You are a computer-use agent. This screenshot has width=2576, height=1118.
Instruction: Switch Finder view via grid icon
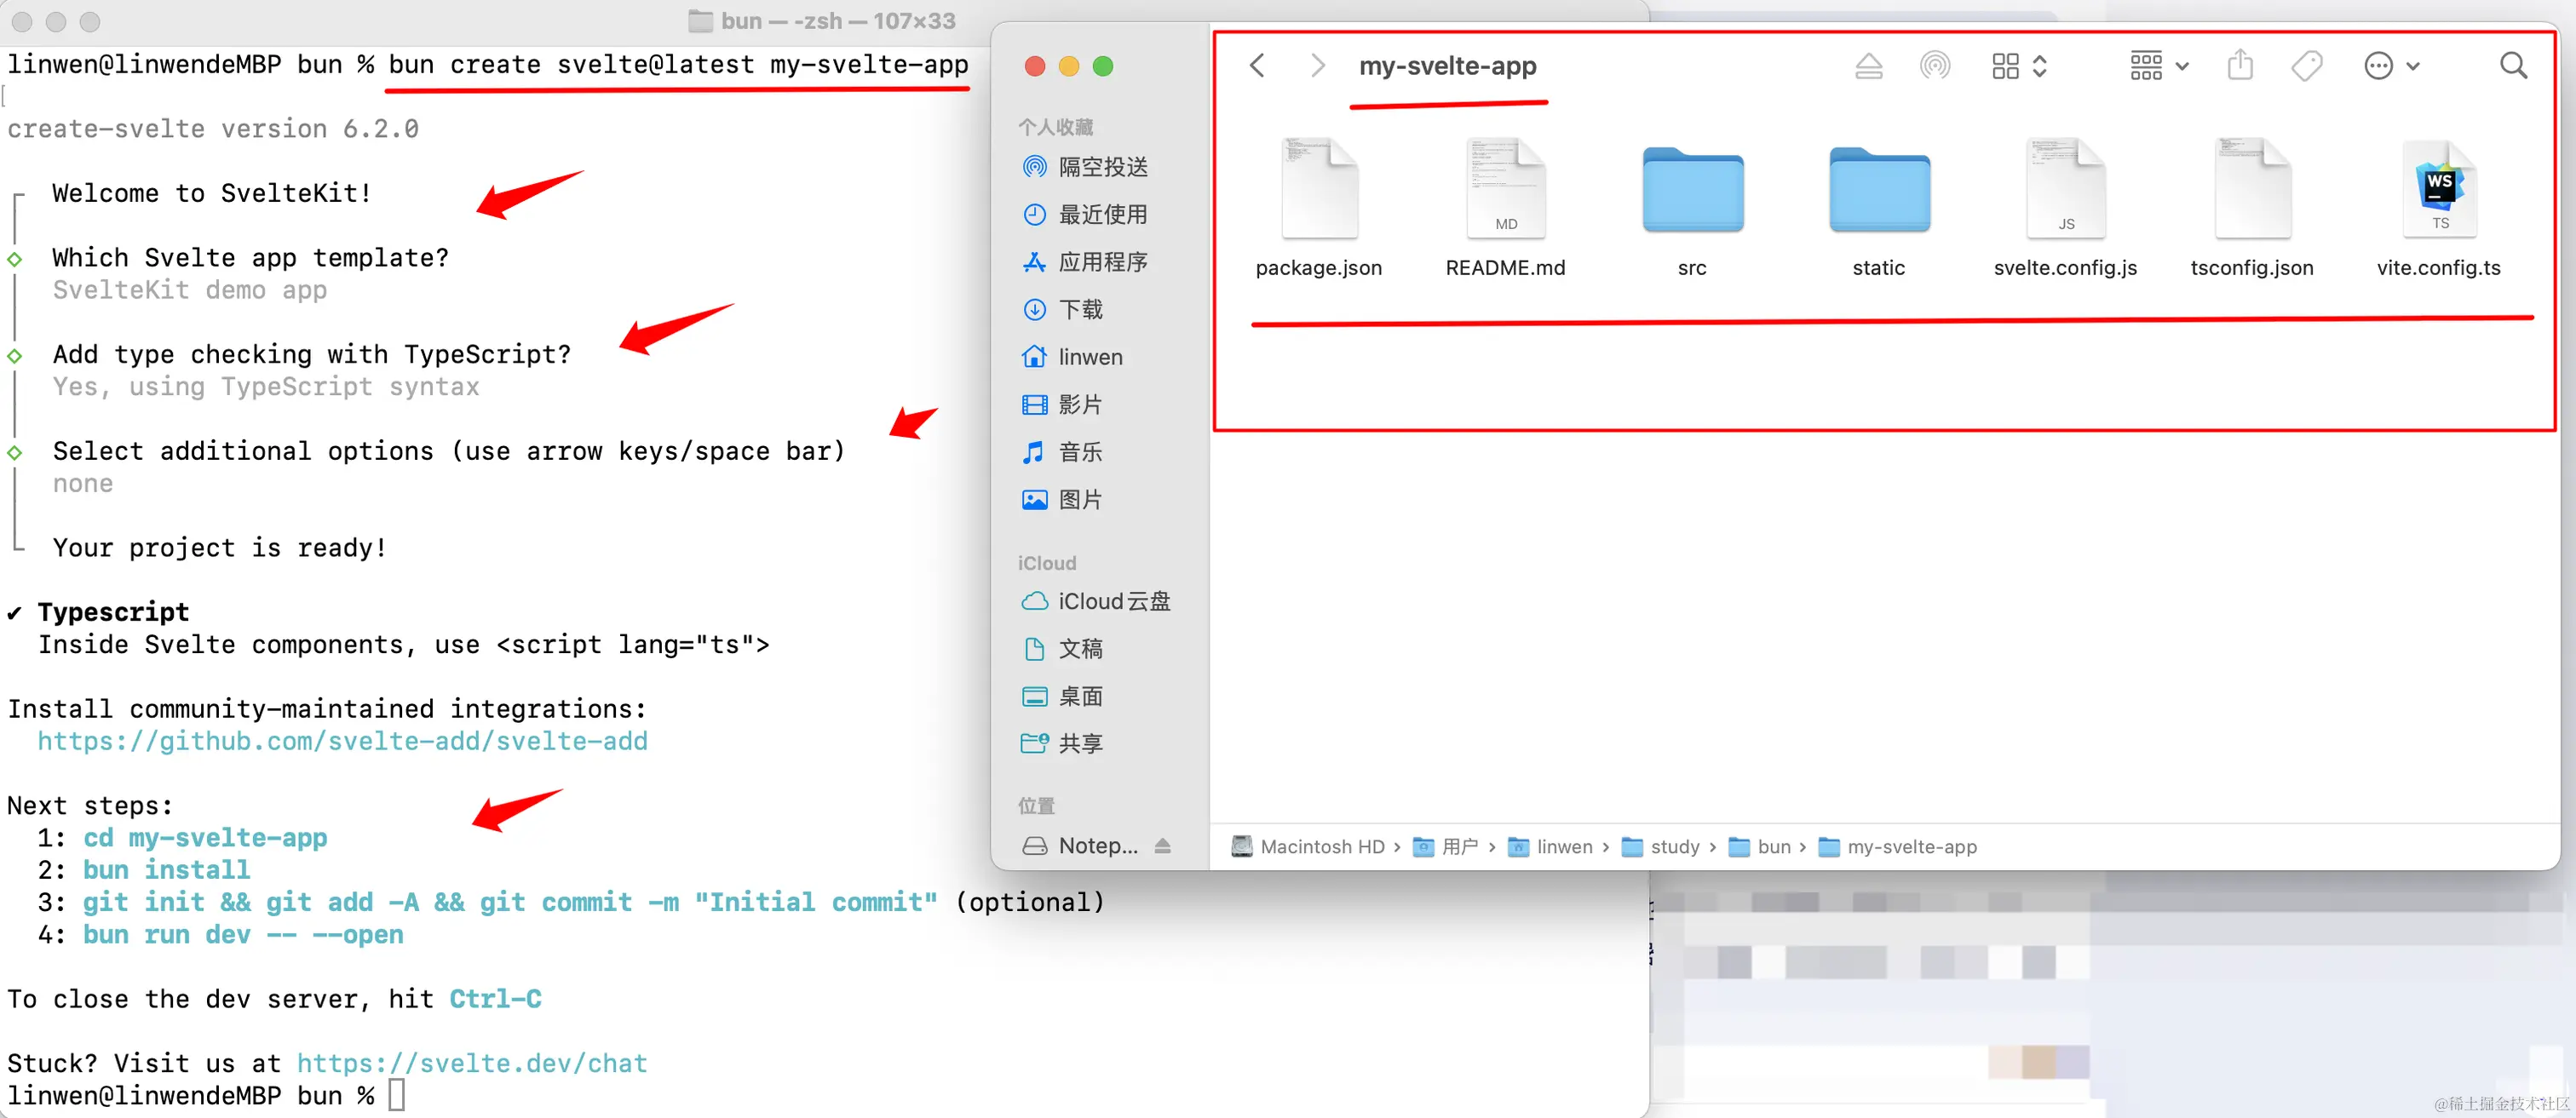pyautogui.click(x=2018, y=66)
